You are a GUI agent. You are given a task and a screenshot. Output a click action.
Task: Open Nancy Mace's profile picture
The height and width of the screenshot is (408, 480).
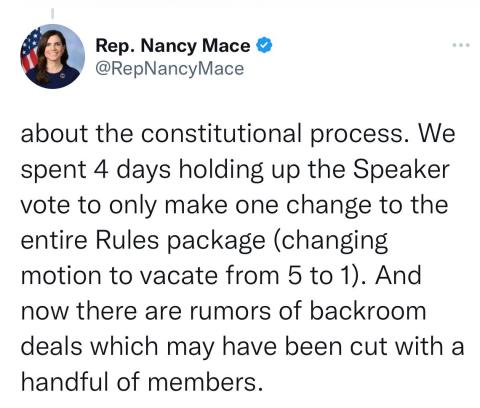pyautogui.click(x=52, y=56)
